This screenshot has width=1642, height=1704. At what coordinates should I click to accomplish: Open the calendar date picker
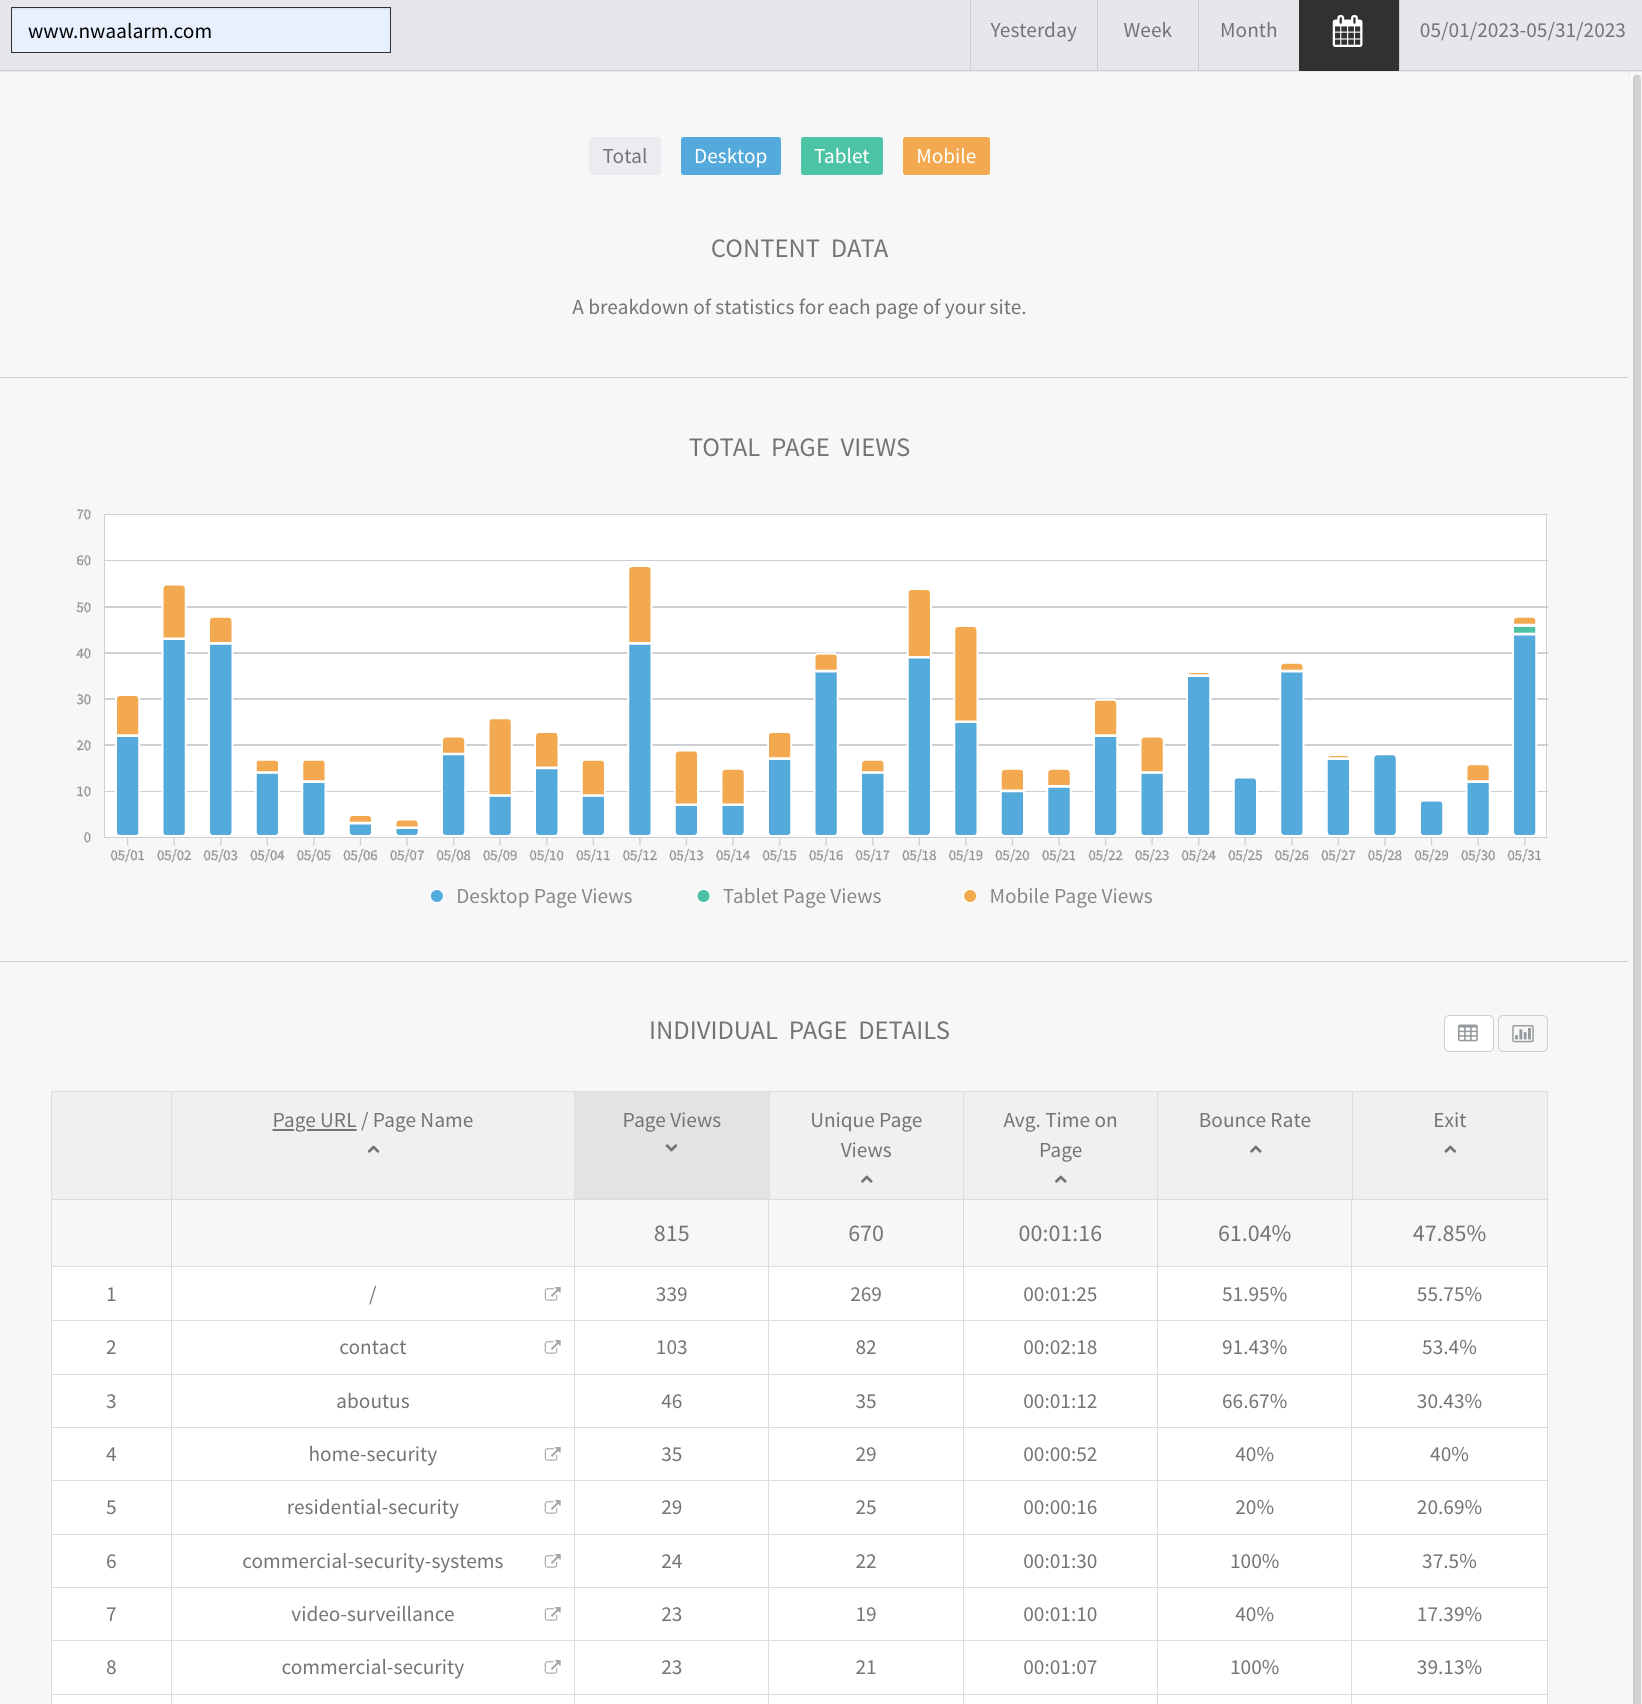1347,33
